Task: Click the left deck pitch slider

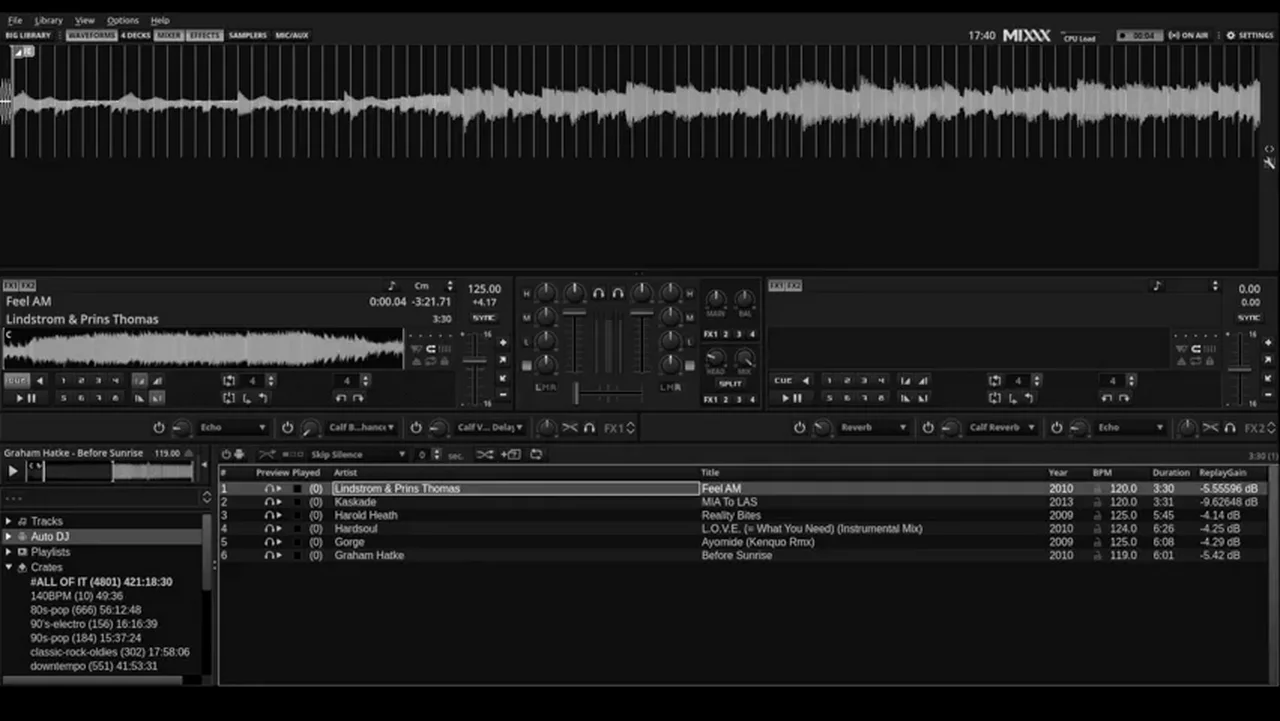Action: coord(474,367)
